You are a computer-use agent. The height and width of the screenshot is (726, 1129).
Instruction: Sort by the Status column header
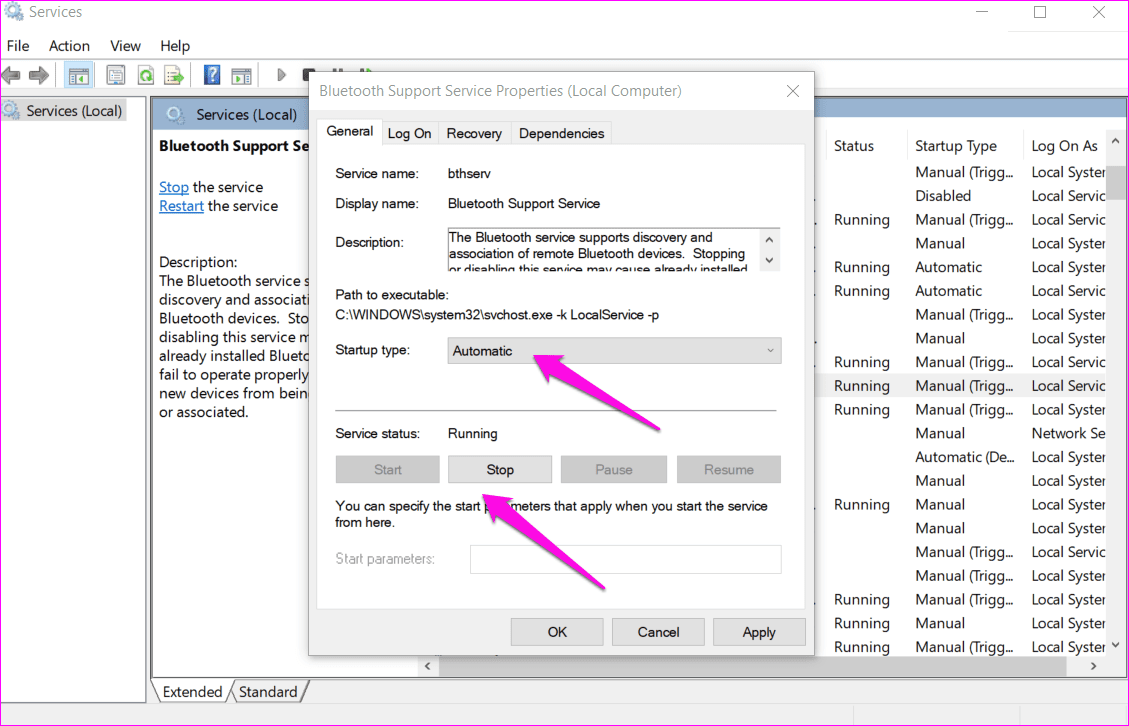point(854,146)
